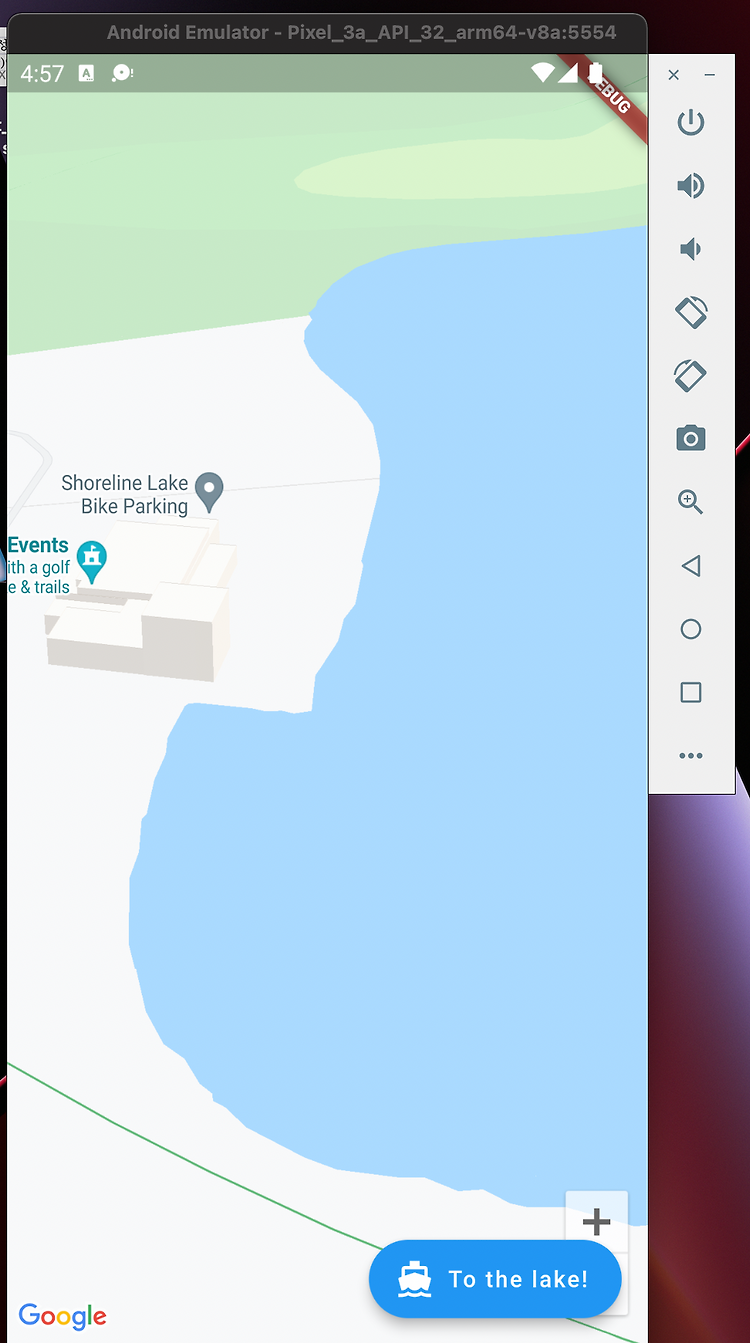The height and width of the screenshot is (1343, 750).
Task: Open the extended controls three-dots menu
Action: click(691, 756)
